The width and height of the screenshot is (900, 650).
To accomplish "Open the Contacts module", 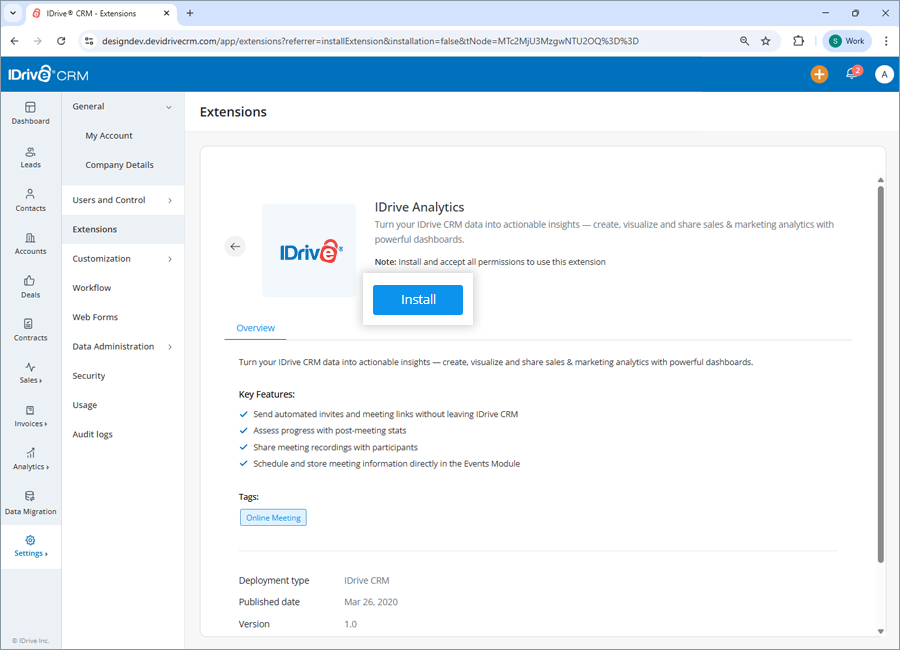I will (x=30, y=200).
